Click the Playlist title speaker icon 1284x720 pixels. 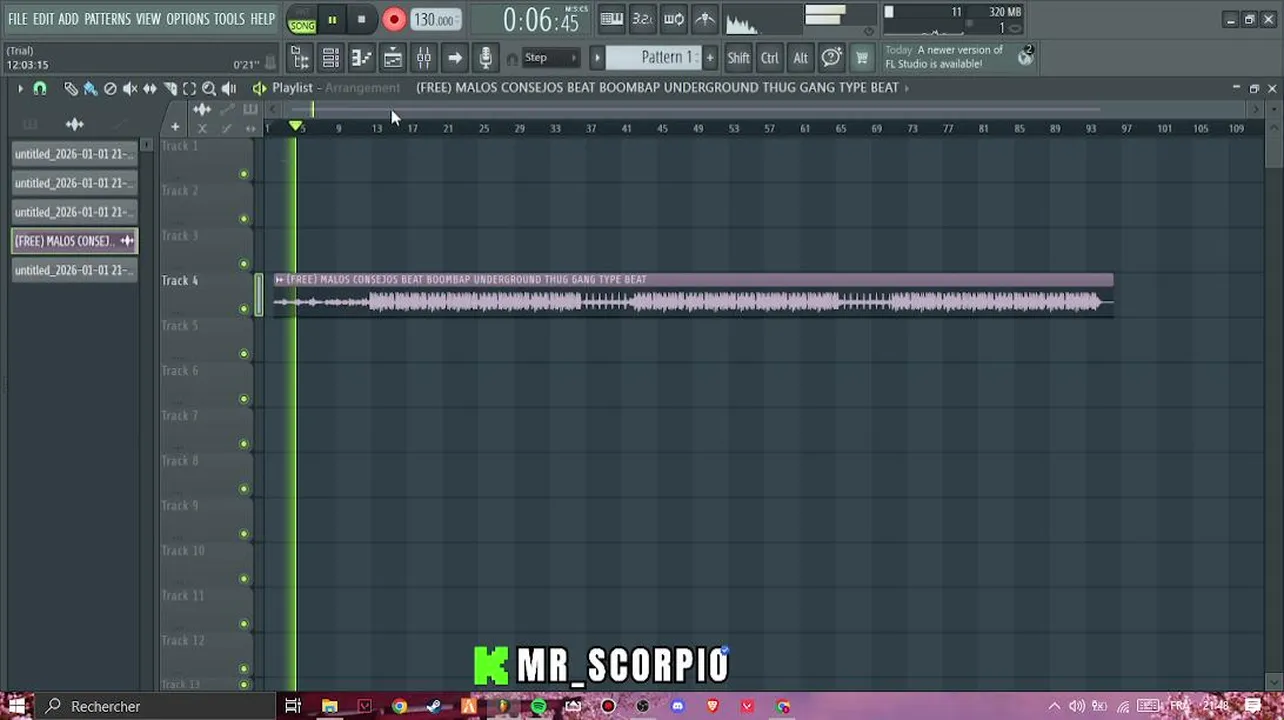(x=259, y=88)
